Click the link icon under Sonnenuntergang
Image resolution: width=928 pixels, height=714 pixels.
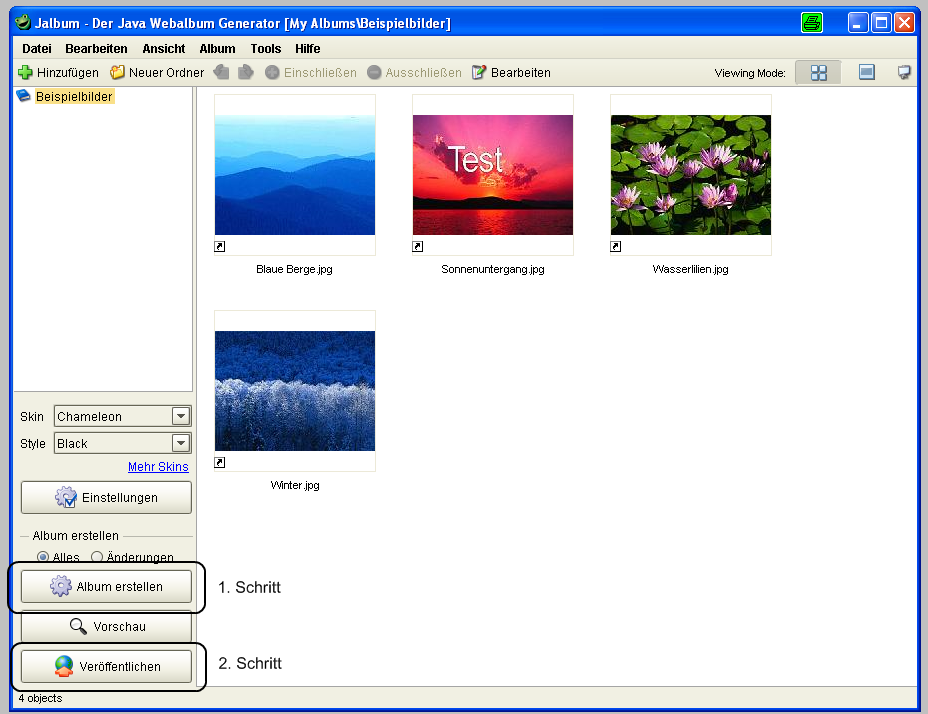click(417, 246)
